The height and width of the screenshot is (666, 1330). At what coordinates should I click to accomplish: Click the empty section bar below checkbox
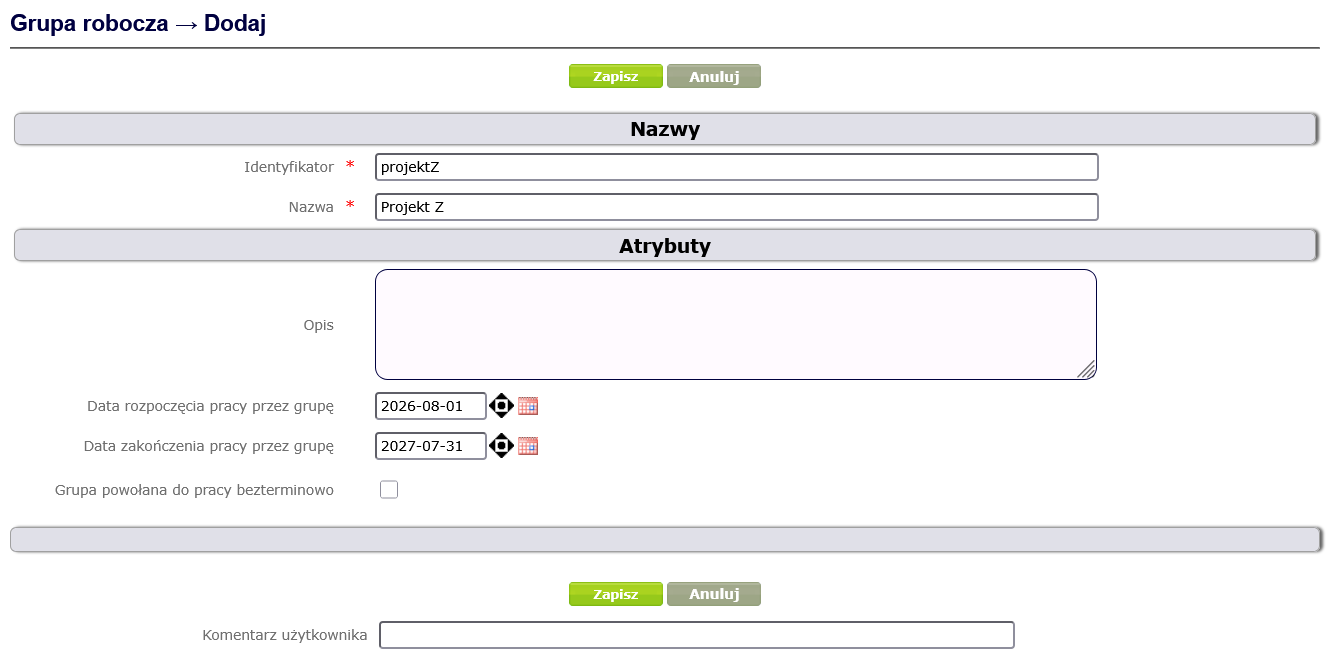tap(665, 539)
